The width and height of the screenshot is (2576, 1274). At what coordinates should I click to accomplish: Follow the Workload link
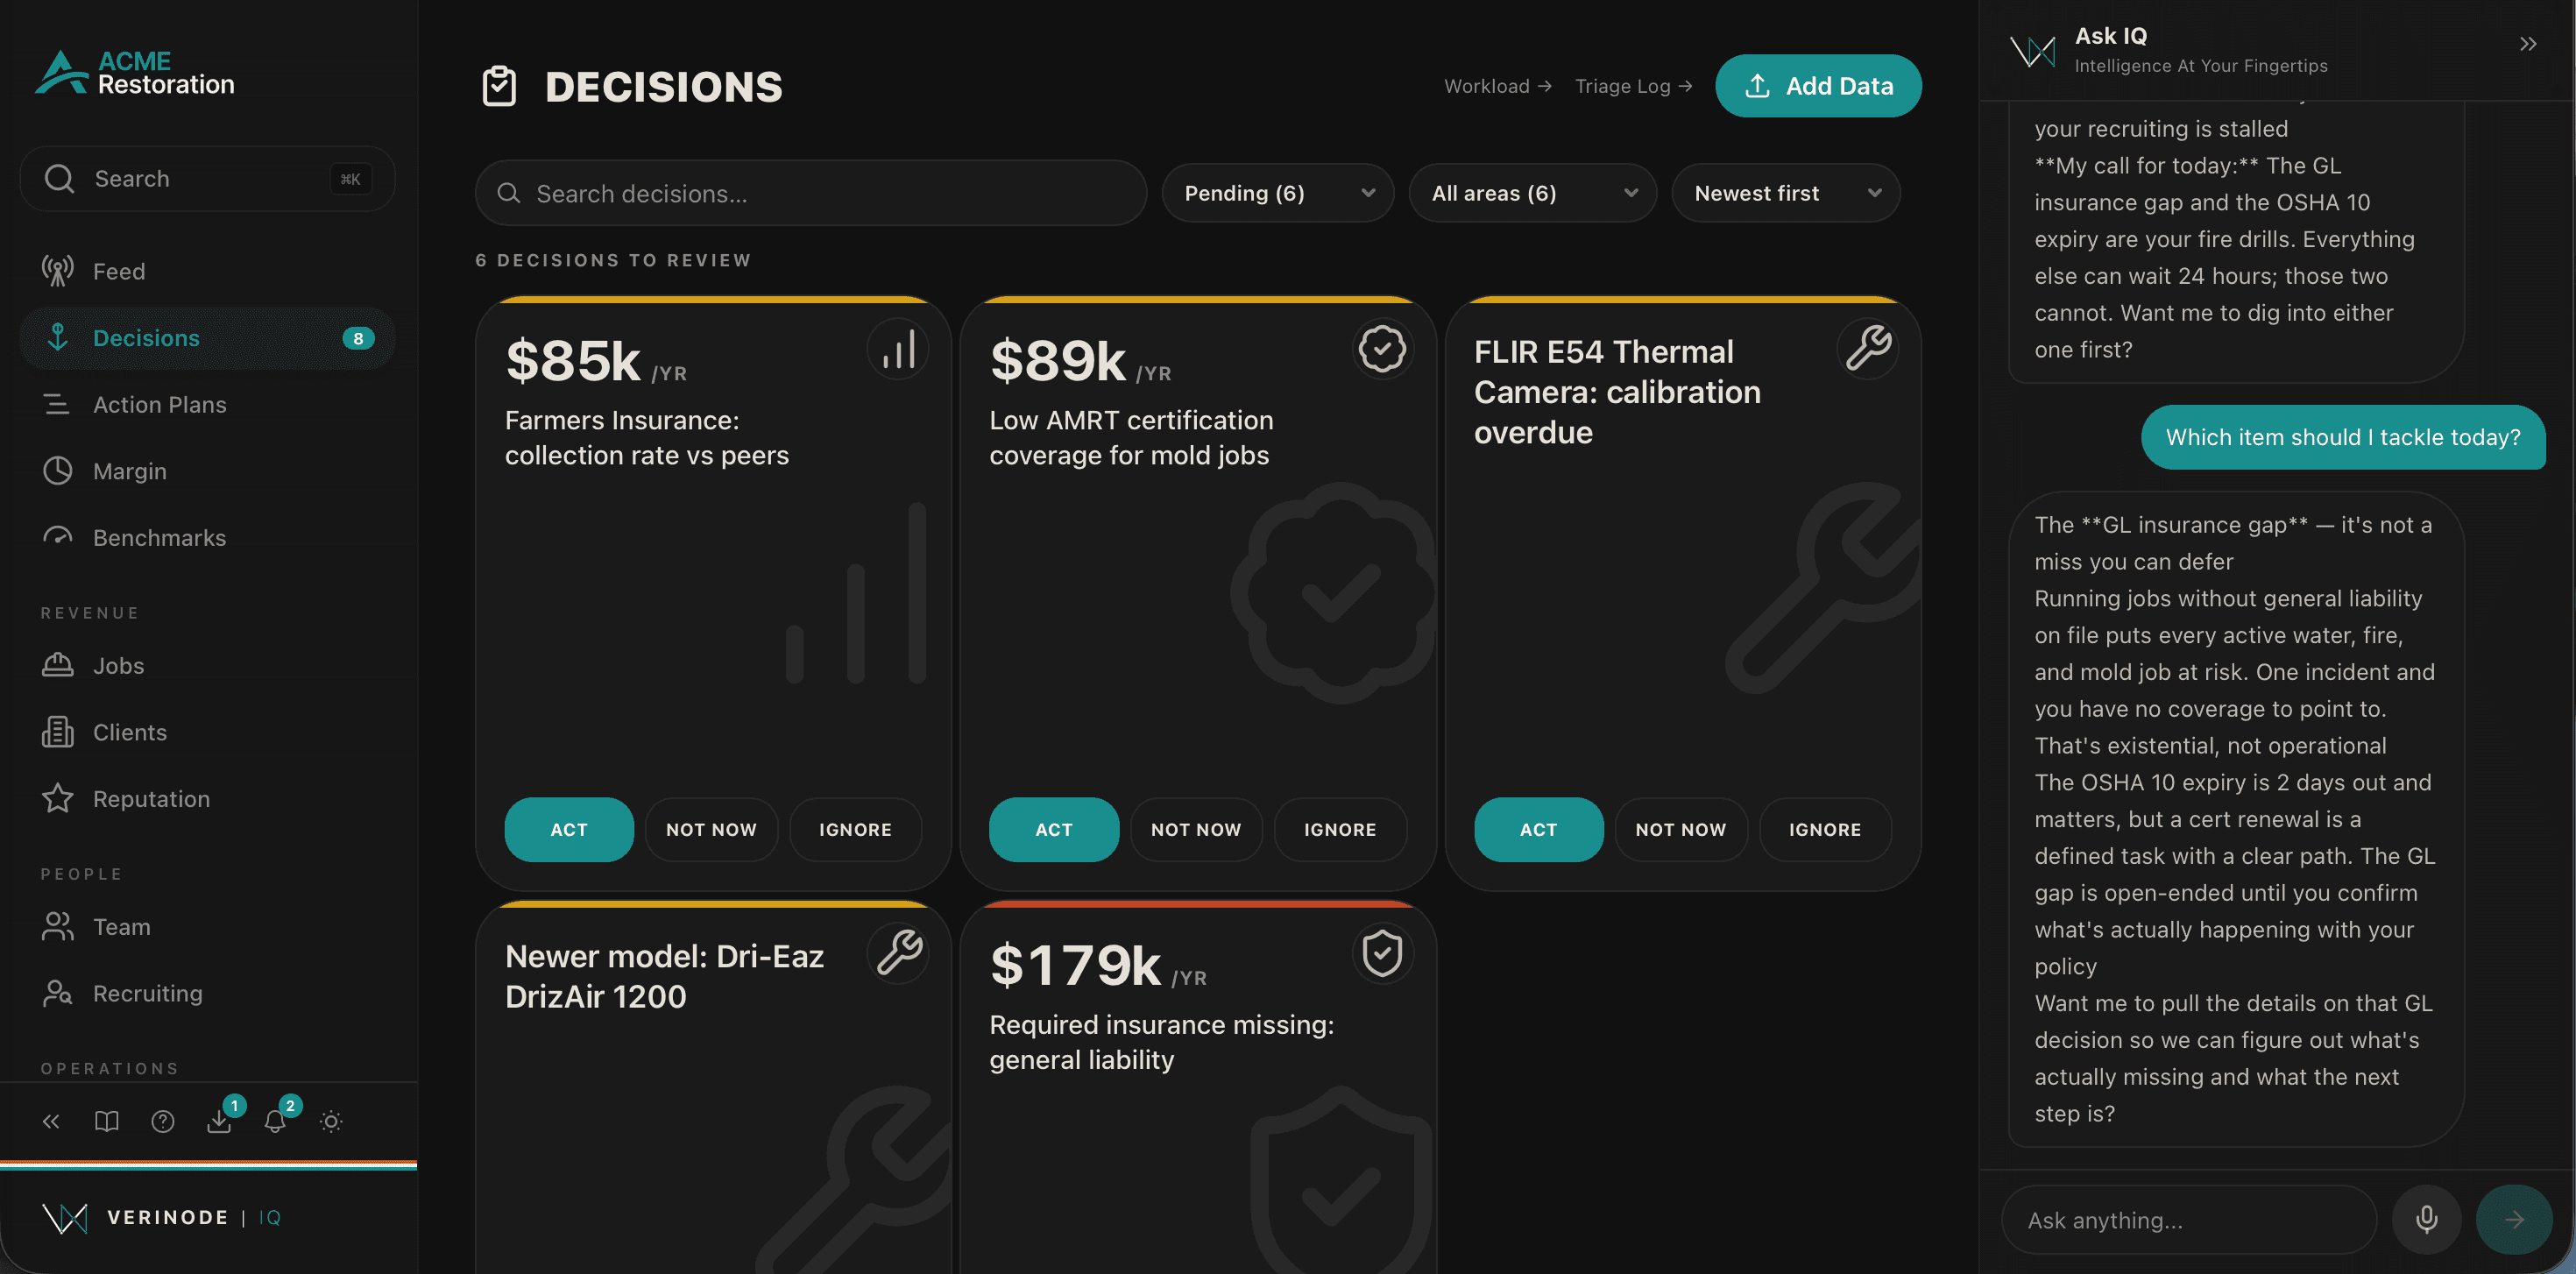tap(1497, 86)
